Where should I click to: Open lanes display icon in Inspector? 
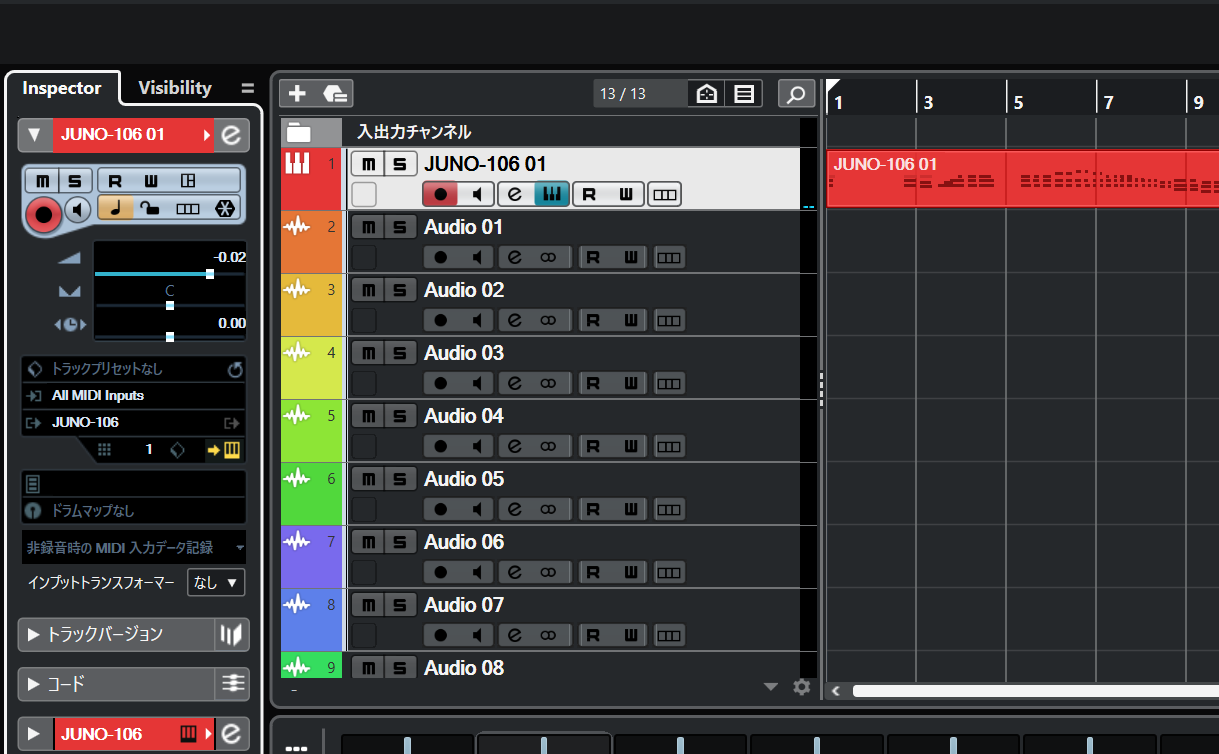187,208
